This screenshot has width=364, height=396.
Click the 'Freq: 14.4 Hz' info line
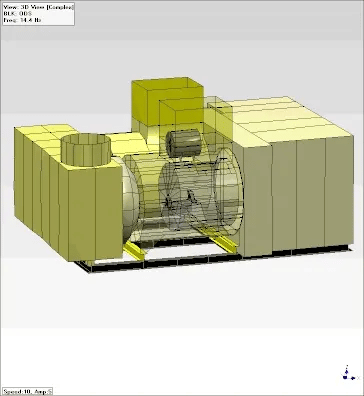(22, 20)
